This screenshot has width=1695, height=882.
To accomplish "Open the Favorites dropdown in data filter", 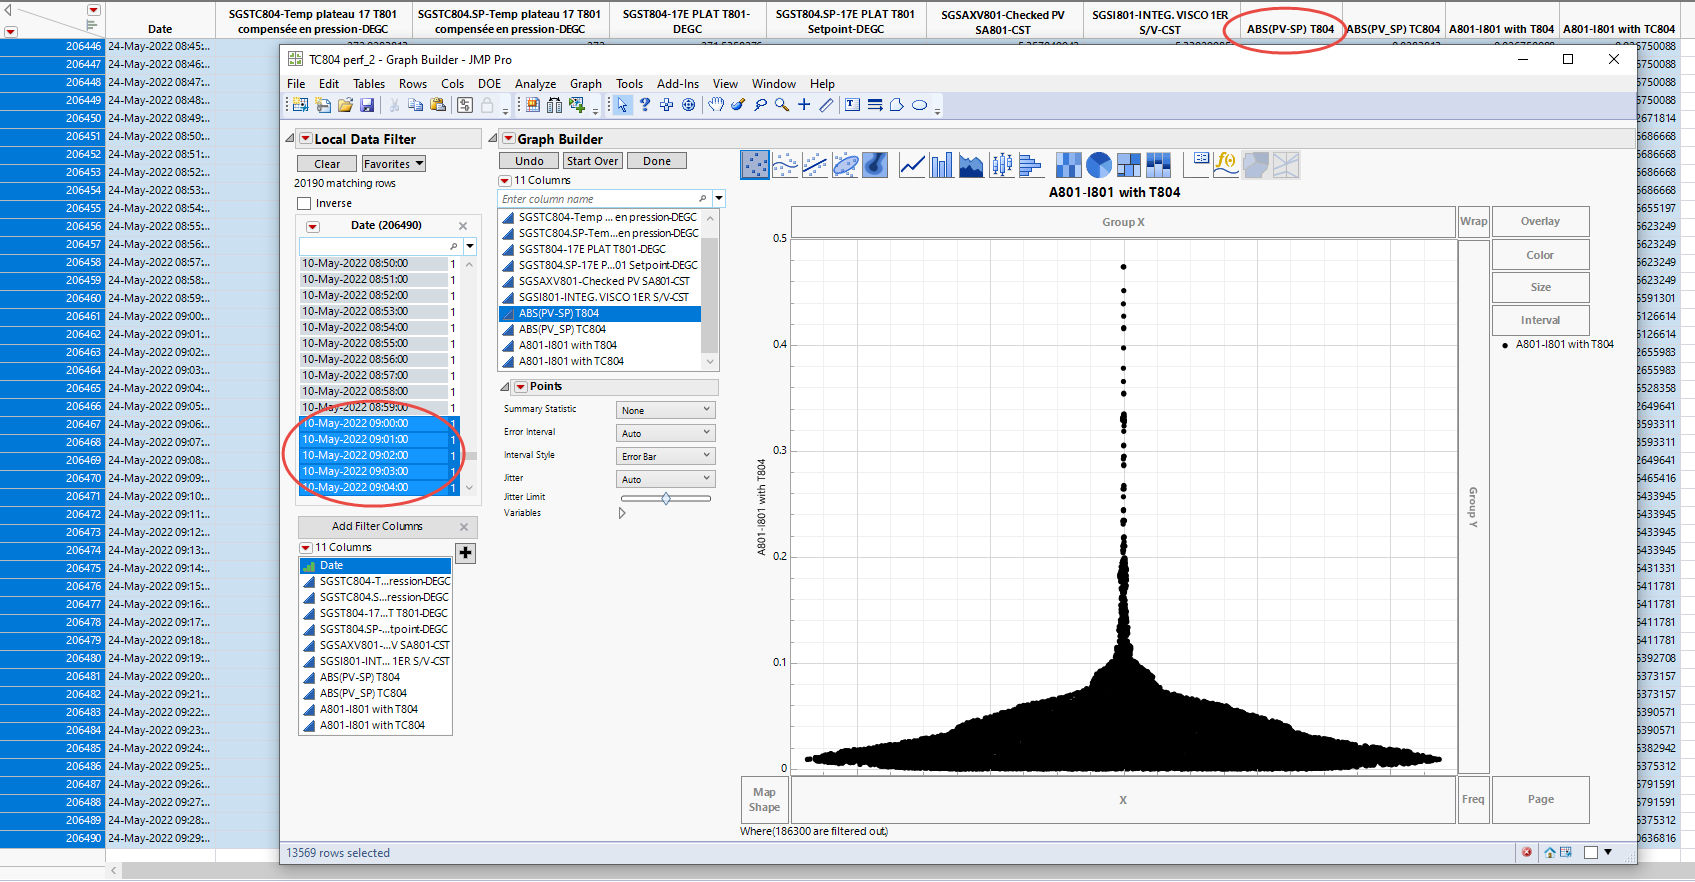I will tap(393, 164).
